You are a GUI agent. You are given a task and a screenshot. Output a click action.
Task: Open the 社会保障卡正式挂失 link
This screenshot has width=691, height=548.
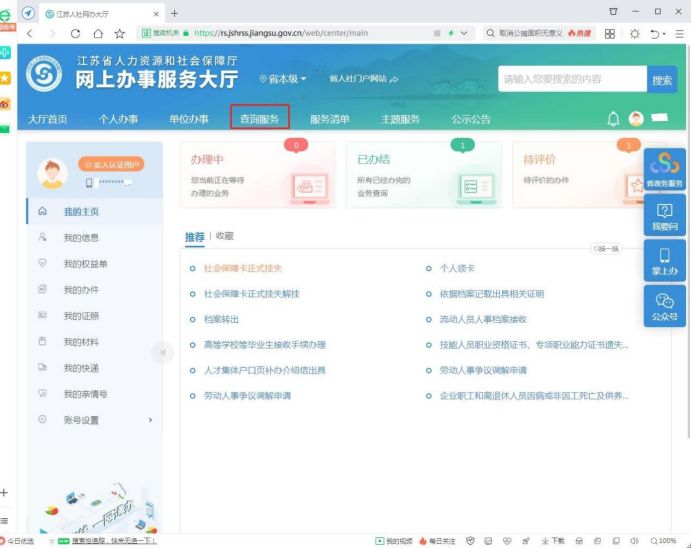(x=243, y=268)
